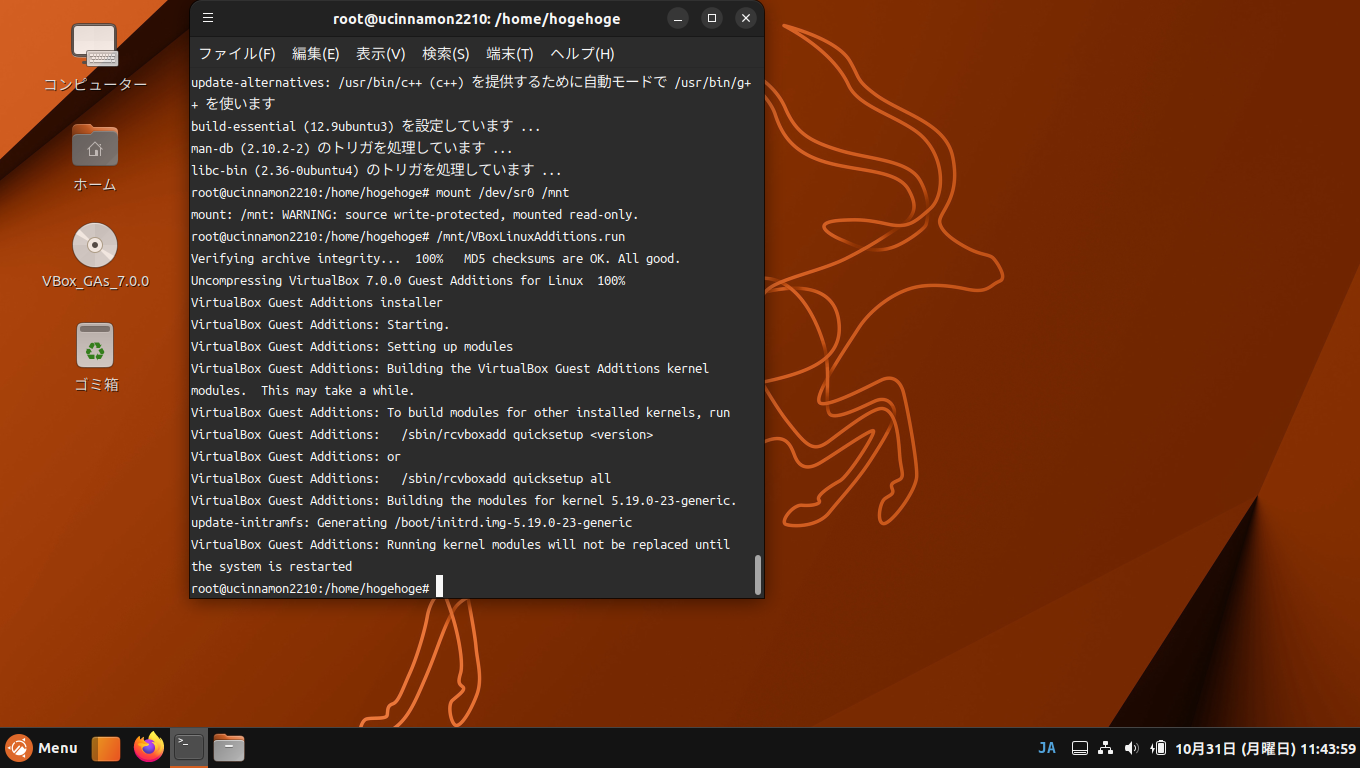
Task: Select the terminal window in the taskbar
Action: pos(189,748)
